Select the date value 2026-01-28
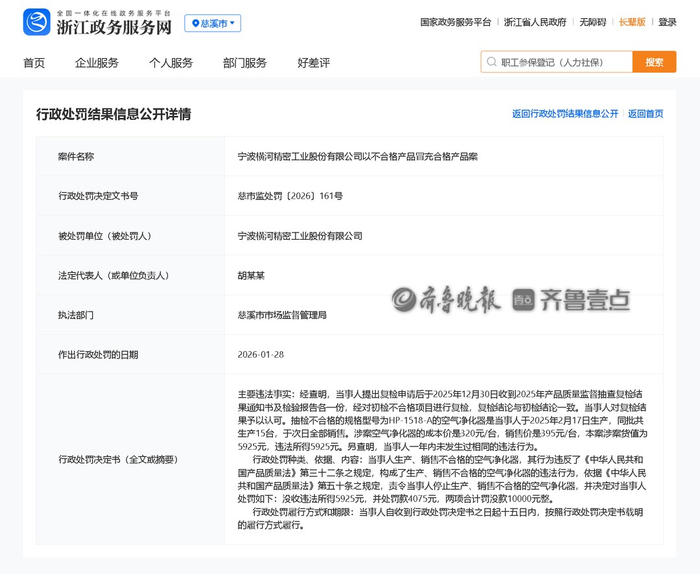Image resolution: width=700 pixels, height=574 pixels. tap(261, 354)
